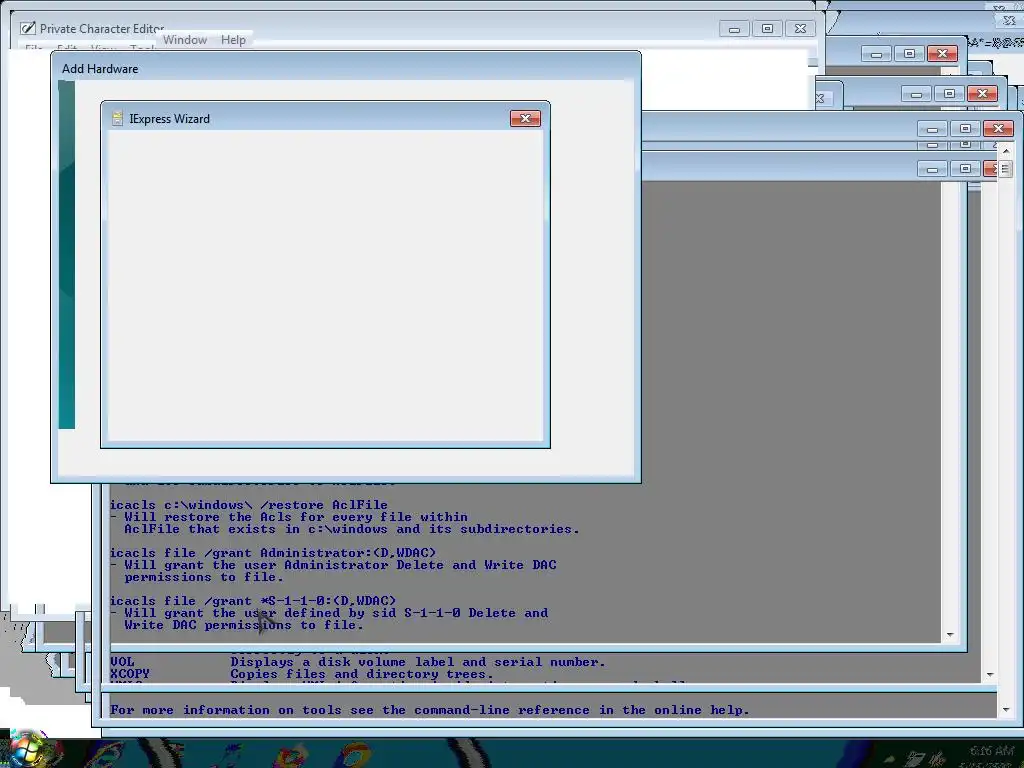
Task: Open the Window menu in Private Character Editor
Action: click(x=185, y=40)
